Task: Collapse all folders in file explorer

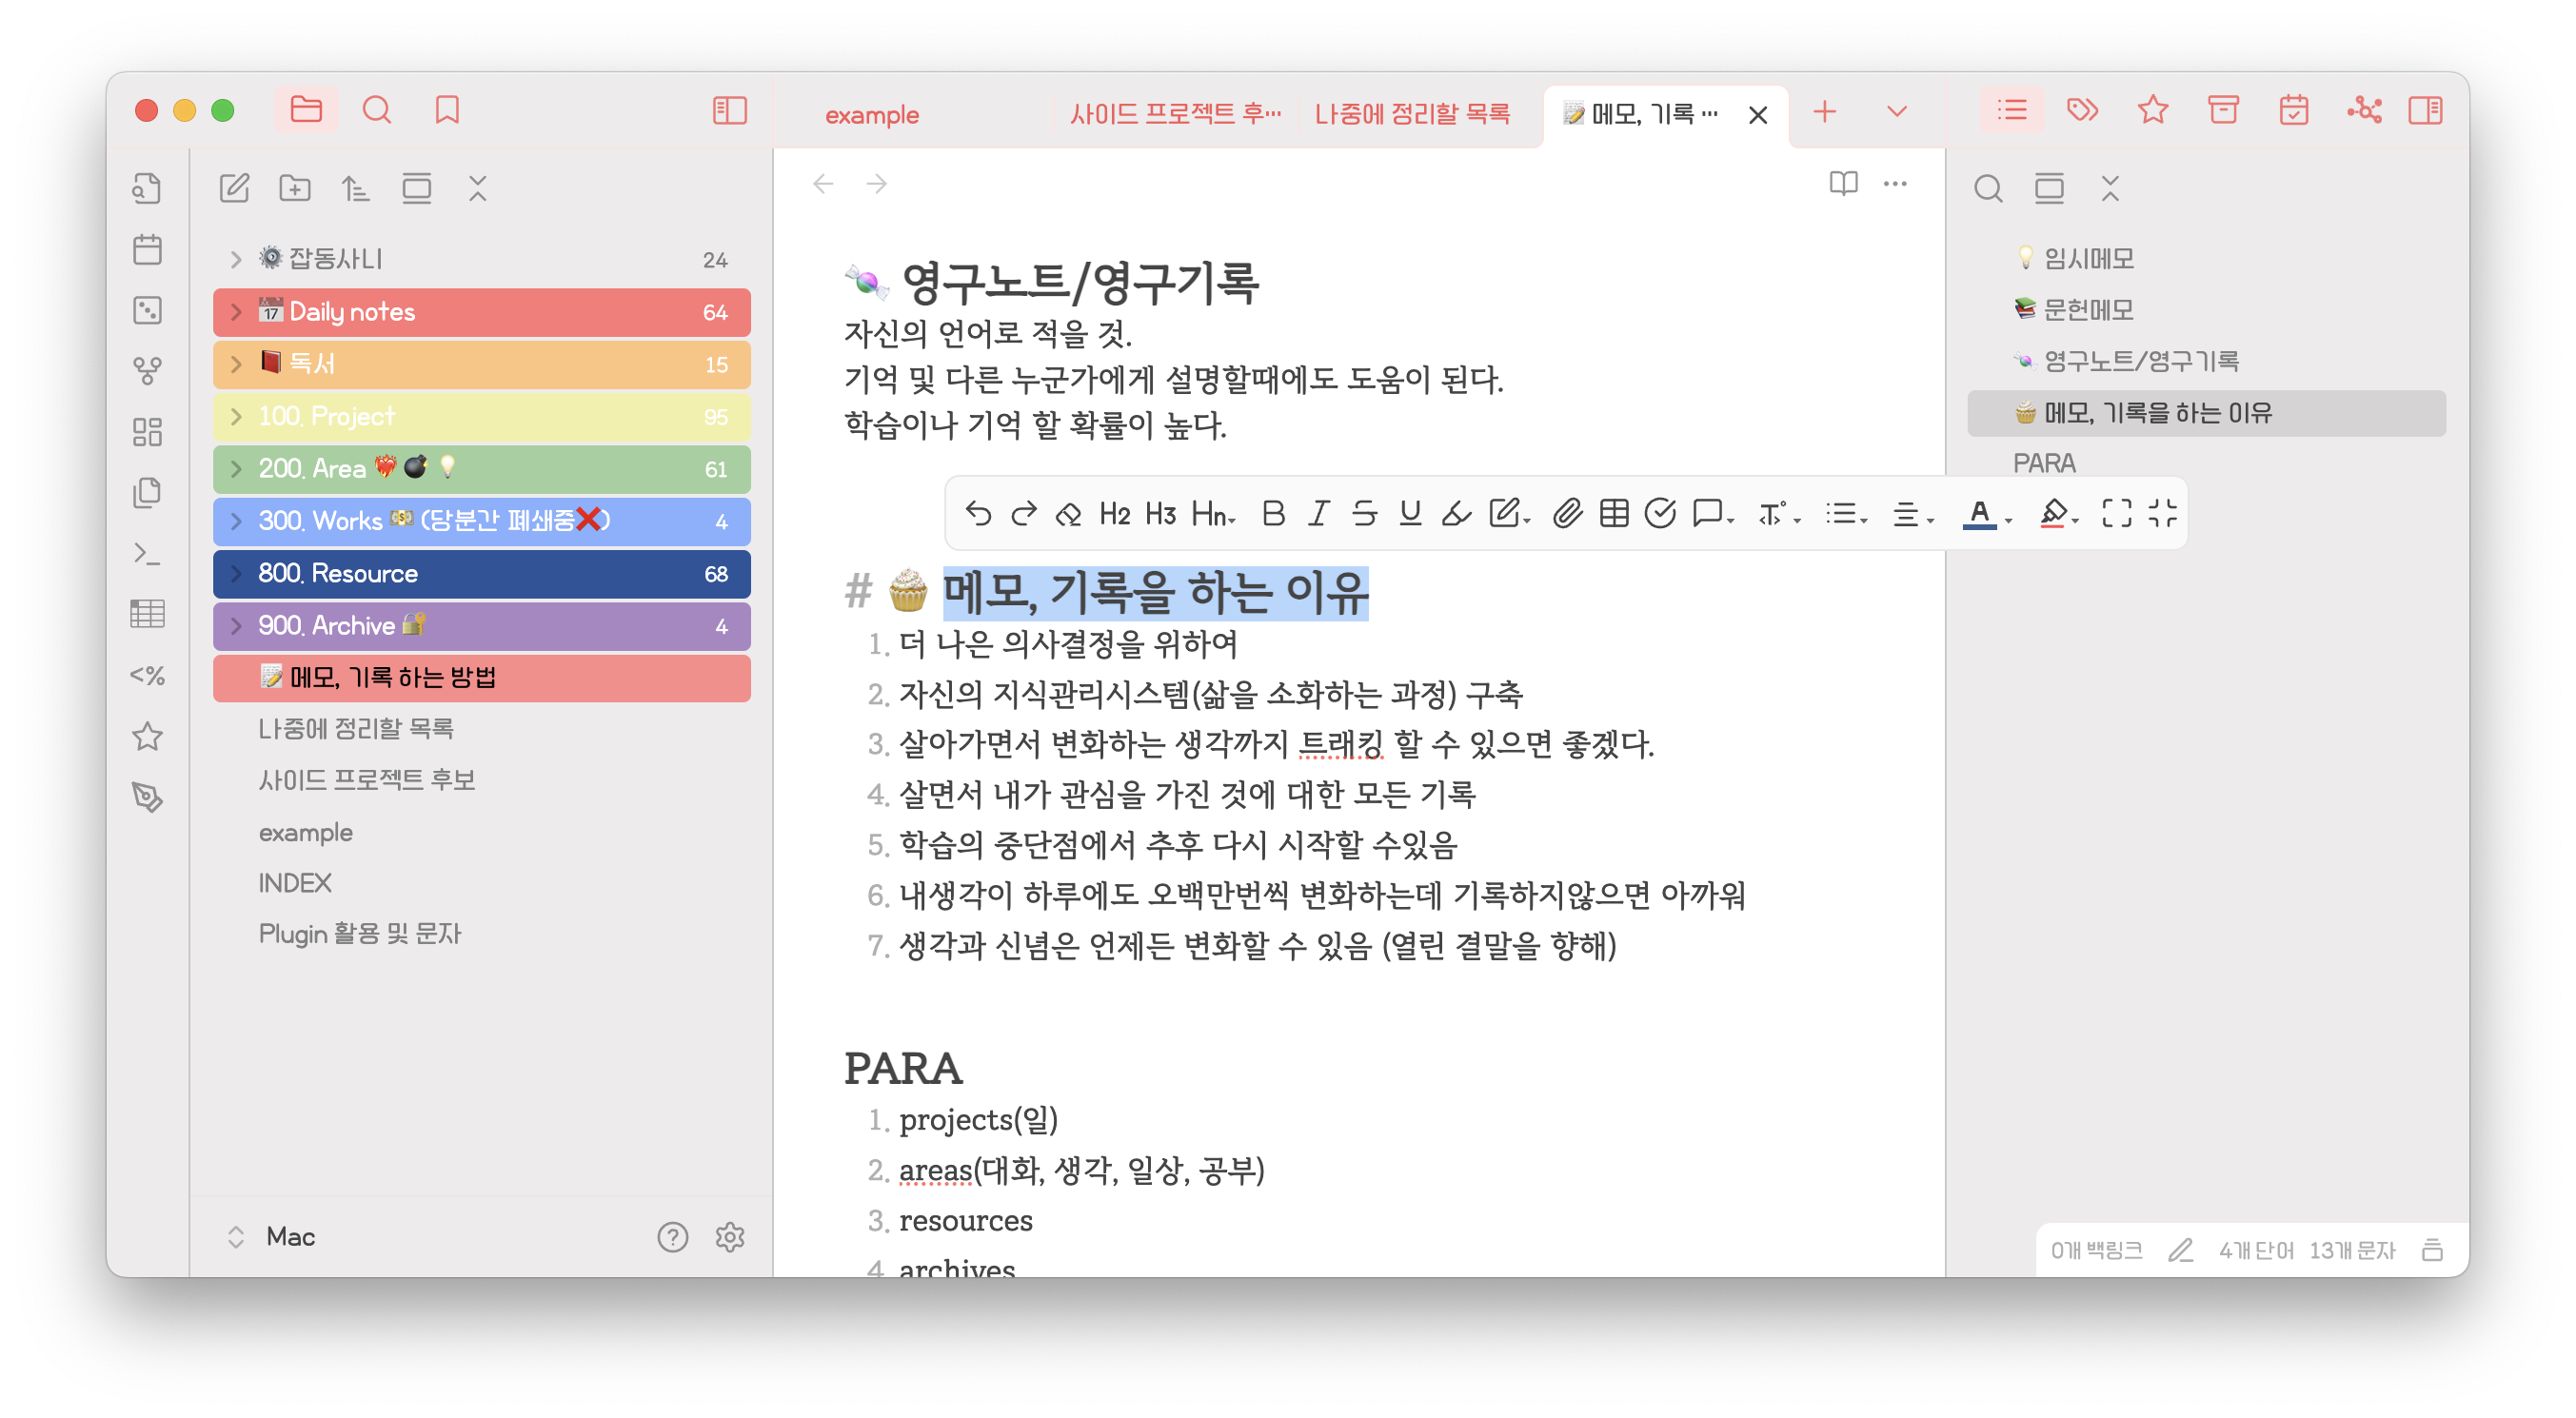Action: (477, 188)
